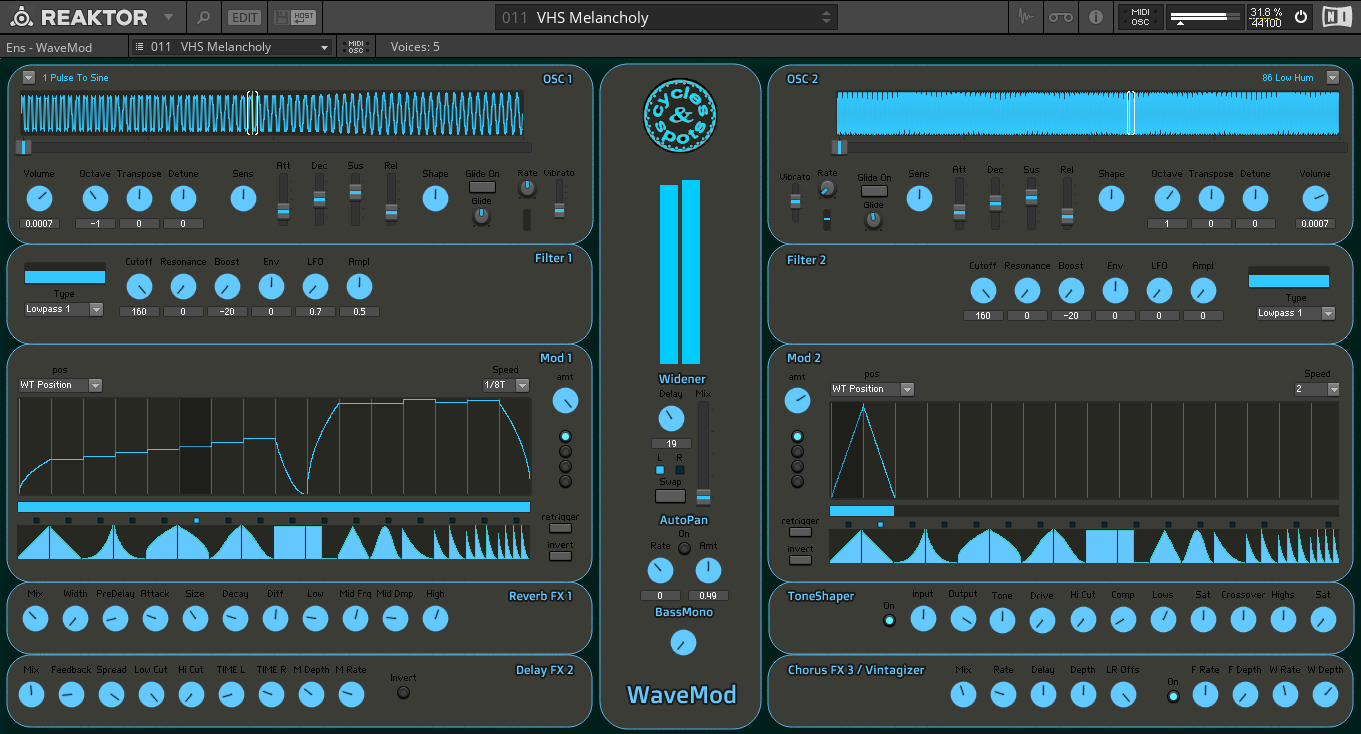Open Mod 2 Speed dropdown
Viewport: 1361px width, 734px height.
coord(1316,389)
